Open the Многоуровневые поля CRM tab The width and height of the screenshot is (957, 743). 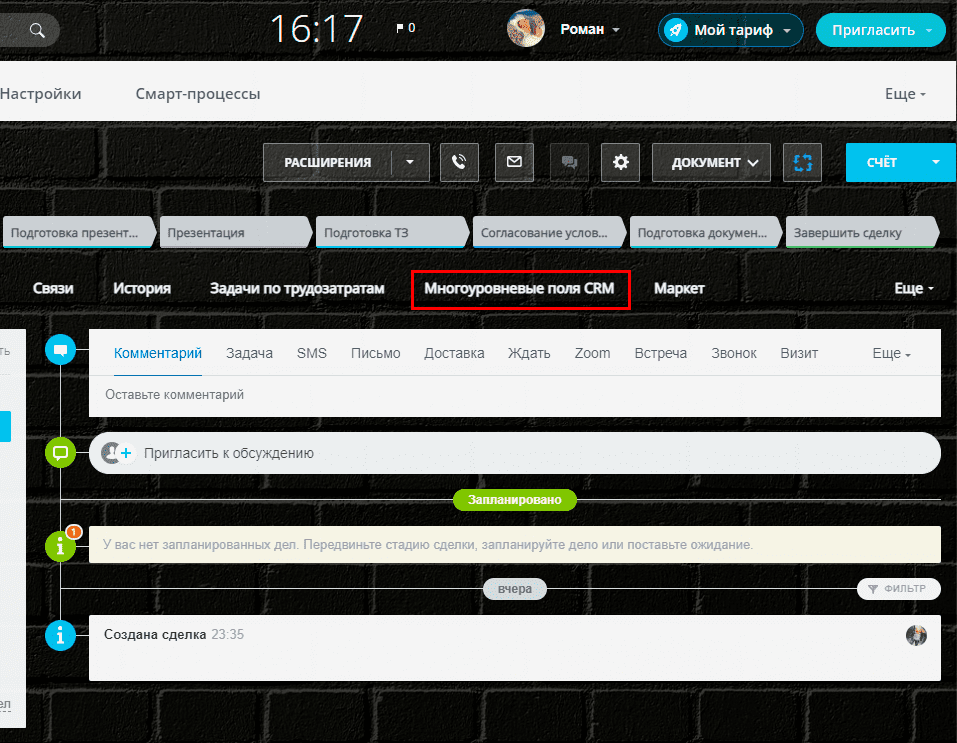tap(519, 289)
